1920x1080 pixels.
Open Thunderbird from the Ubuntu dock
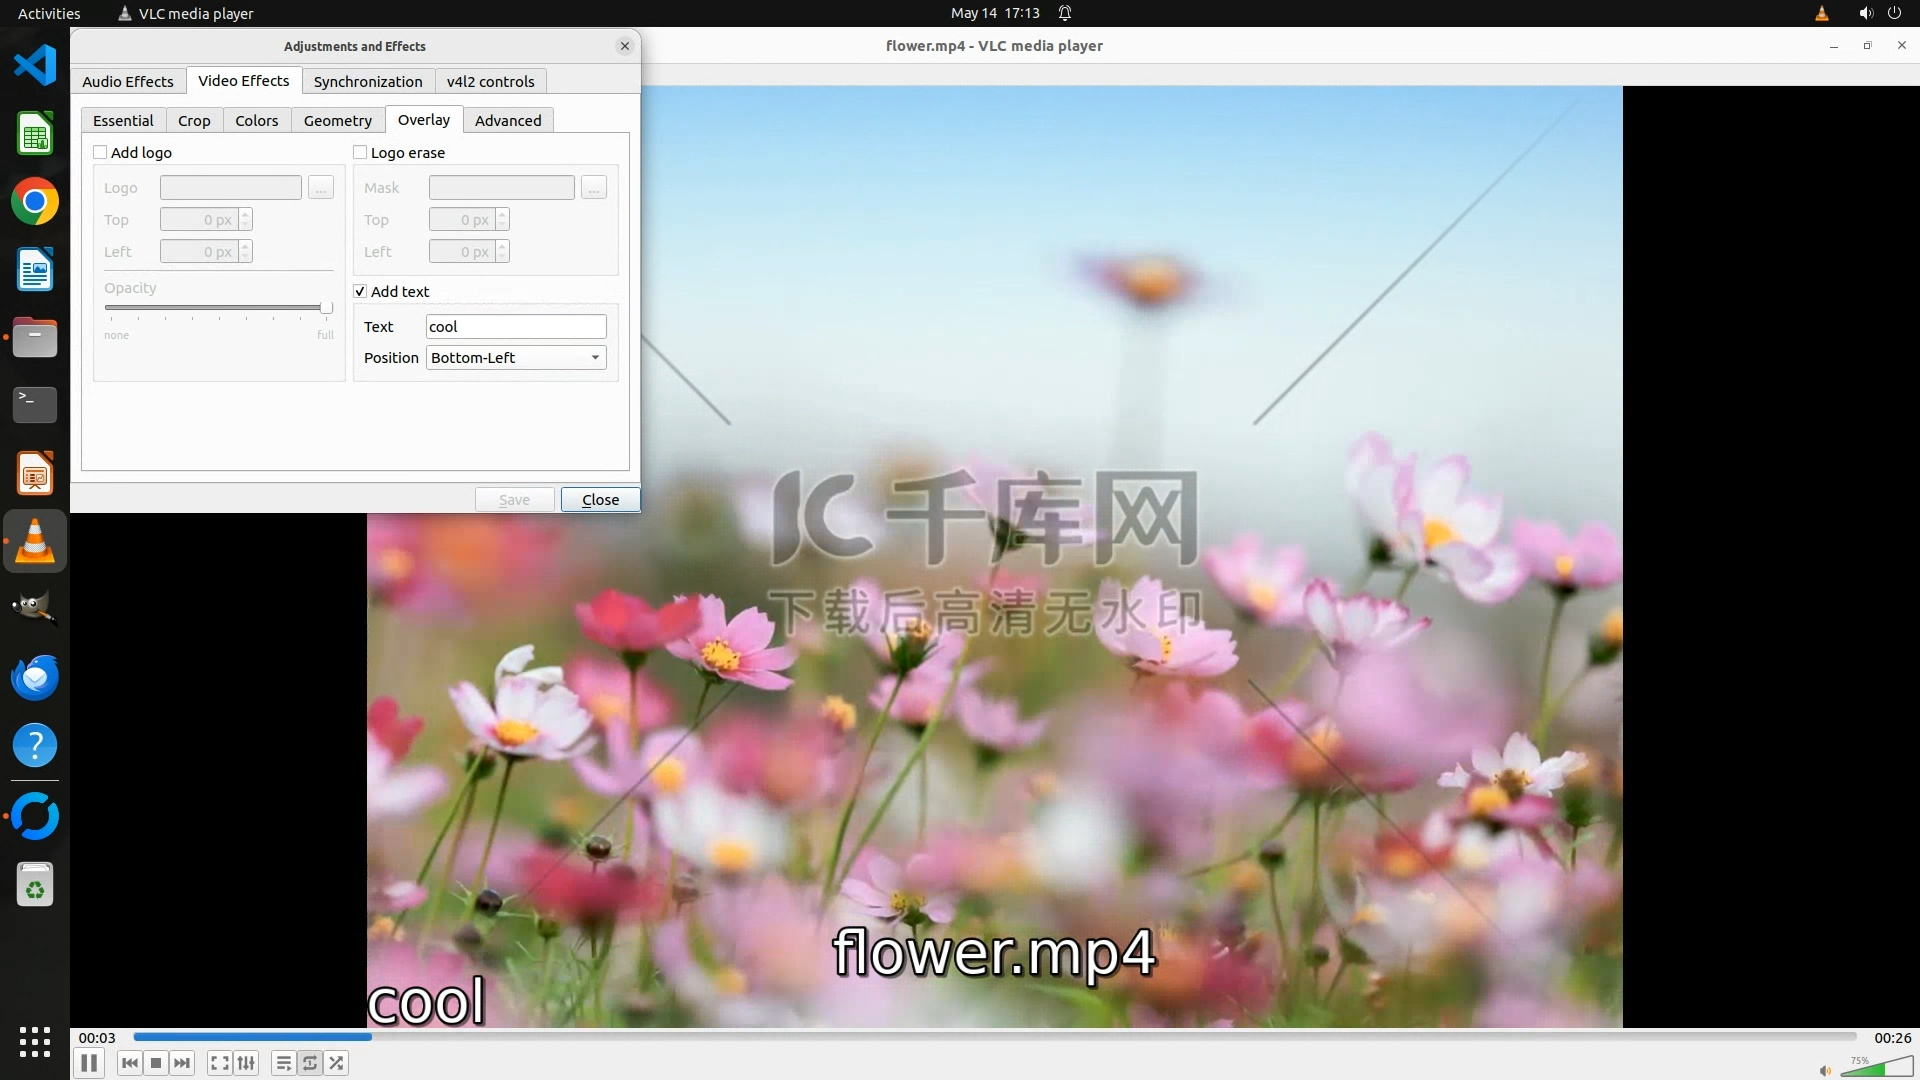35,677
